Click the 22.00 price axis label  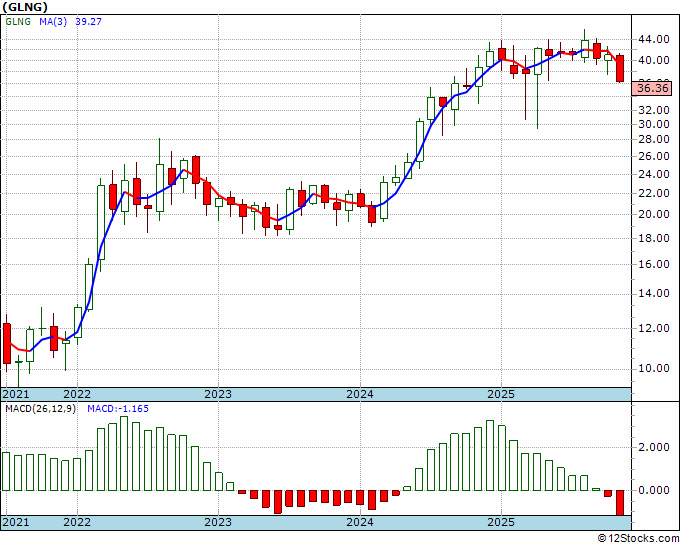(x=654, y=193)
